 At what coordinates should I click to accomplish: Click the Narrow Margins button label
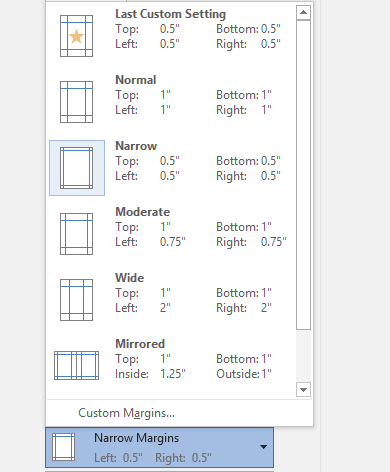pyautogui.click(x=136, y=438)
